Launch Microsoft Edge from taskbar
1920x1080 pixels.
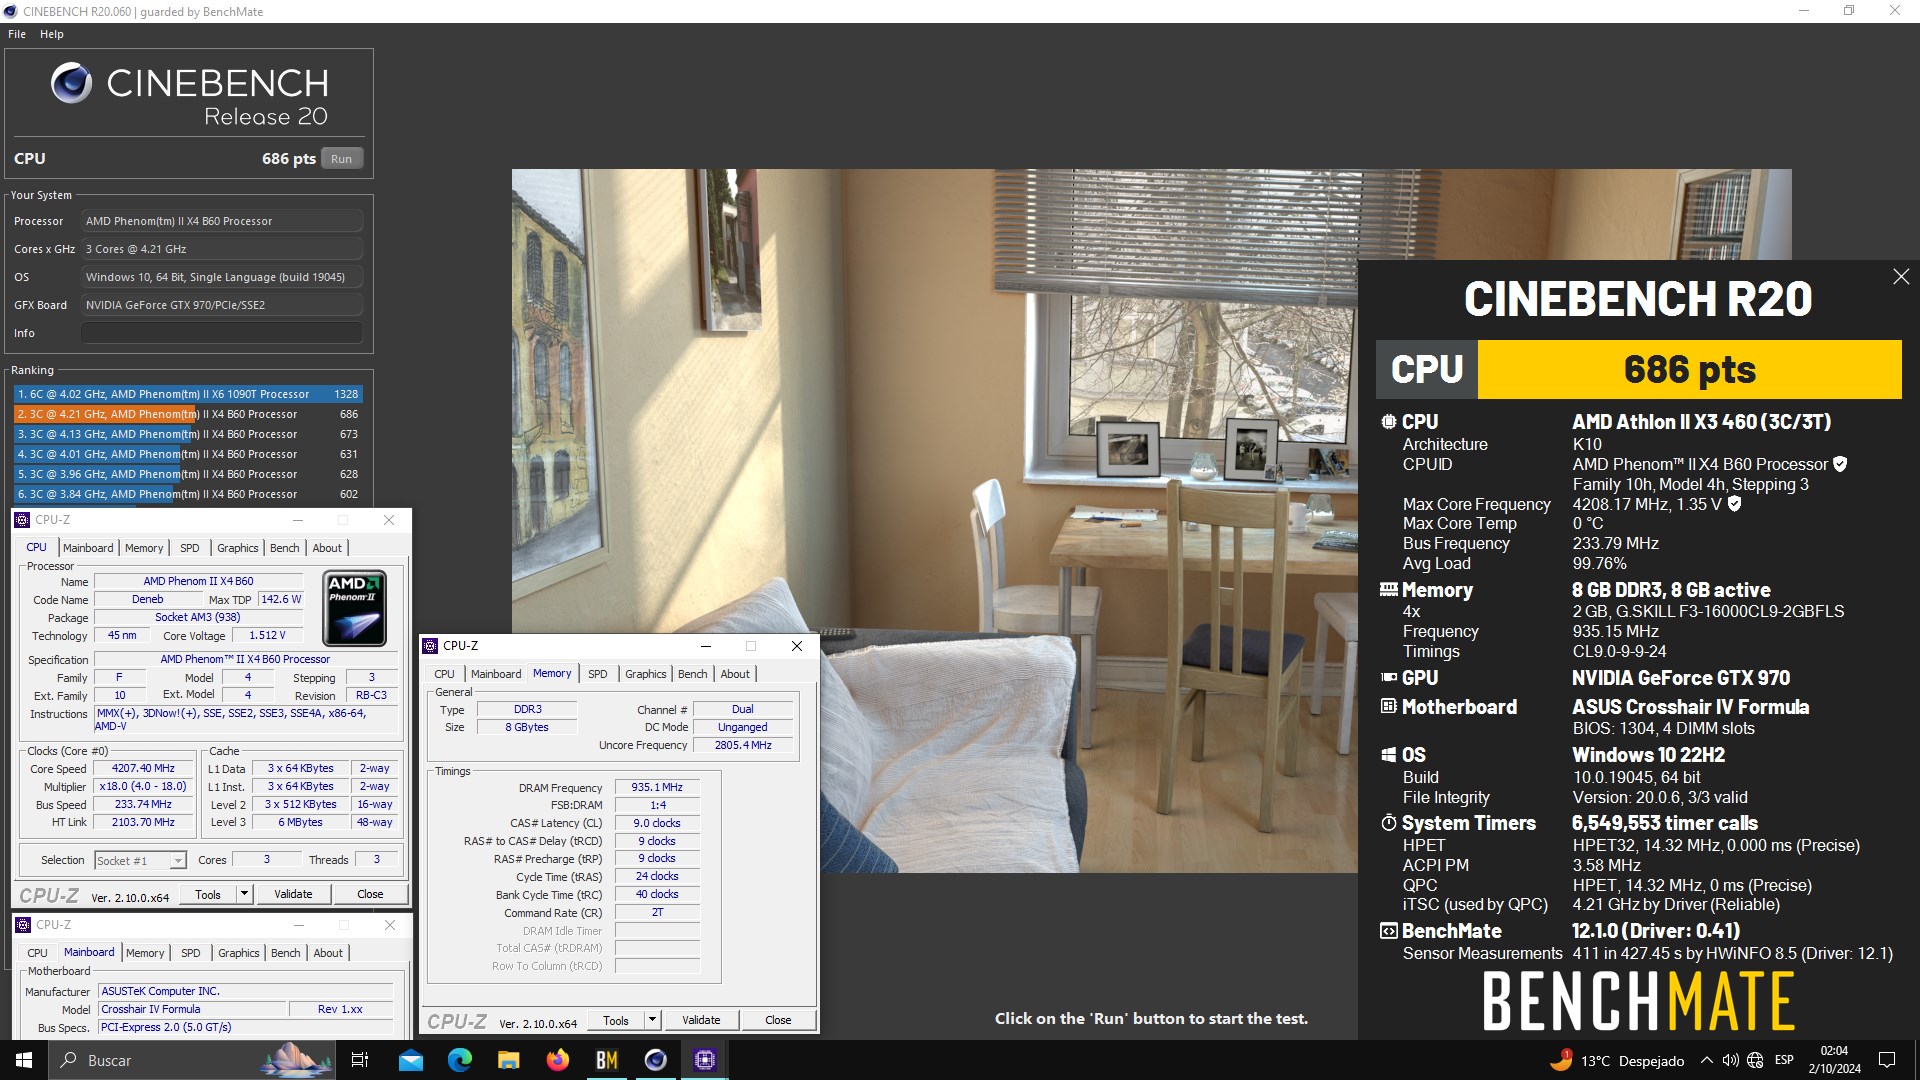(459, 1060)
